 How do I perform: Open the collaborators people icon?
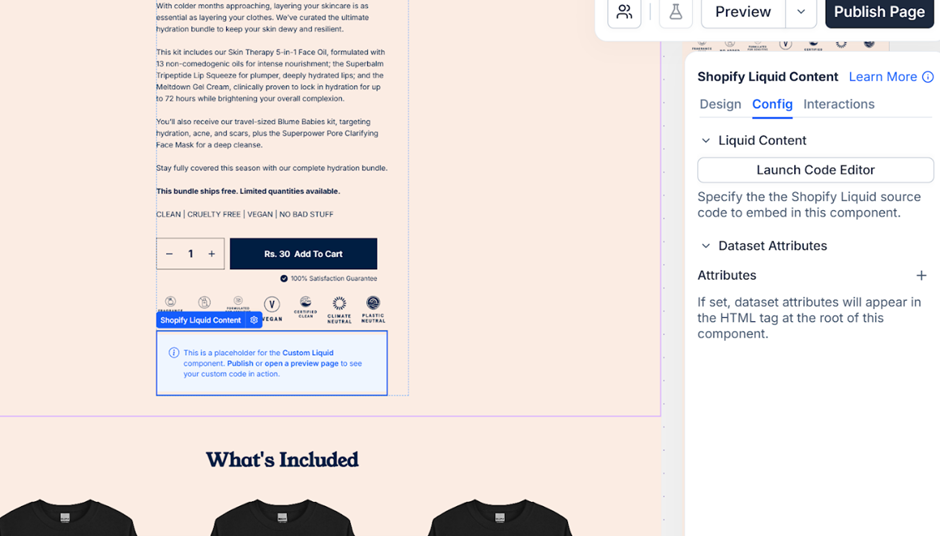[624, 12]
